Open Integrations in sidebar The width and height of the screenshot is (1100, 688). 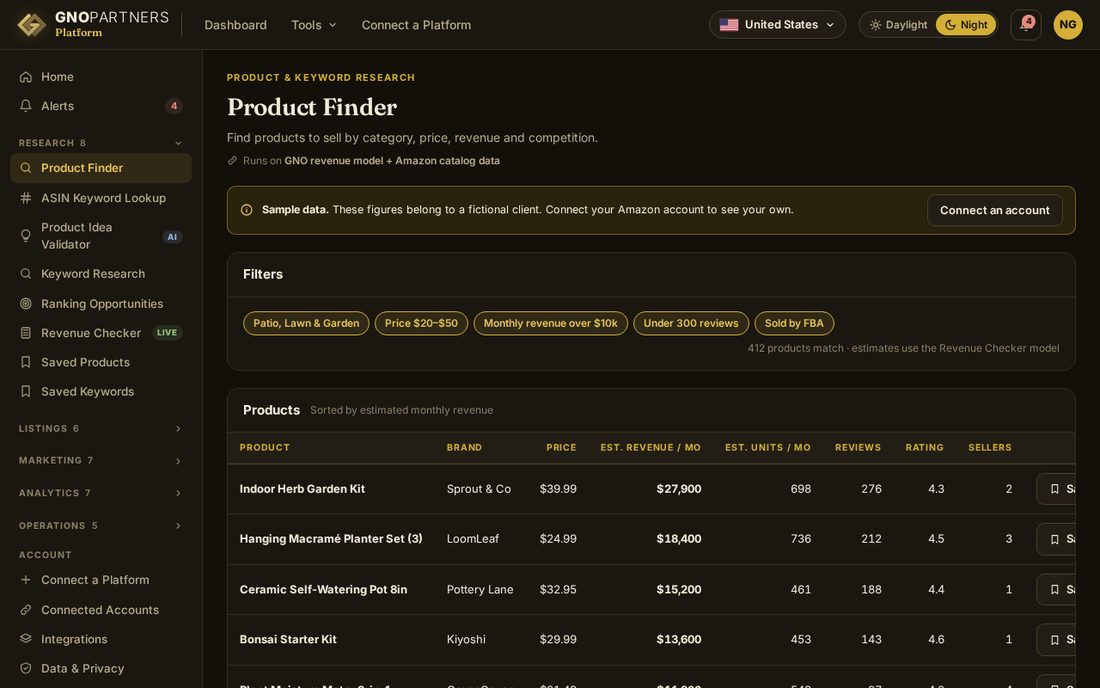[100, 640]
